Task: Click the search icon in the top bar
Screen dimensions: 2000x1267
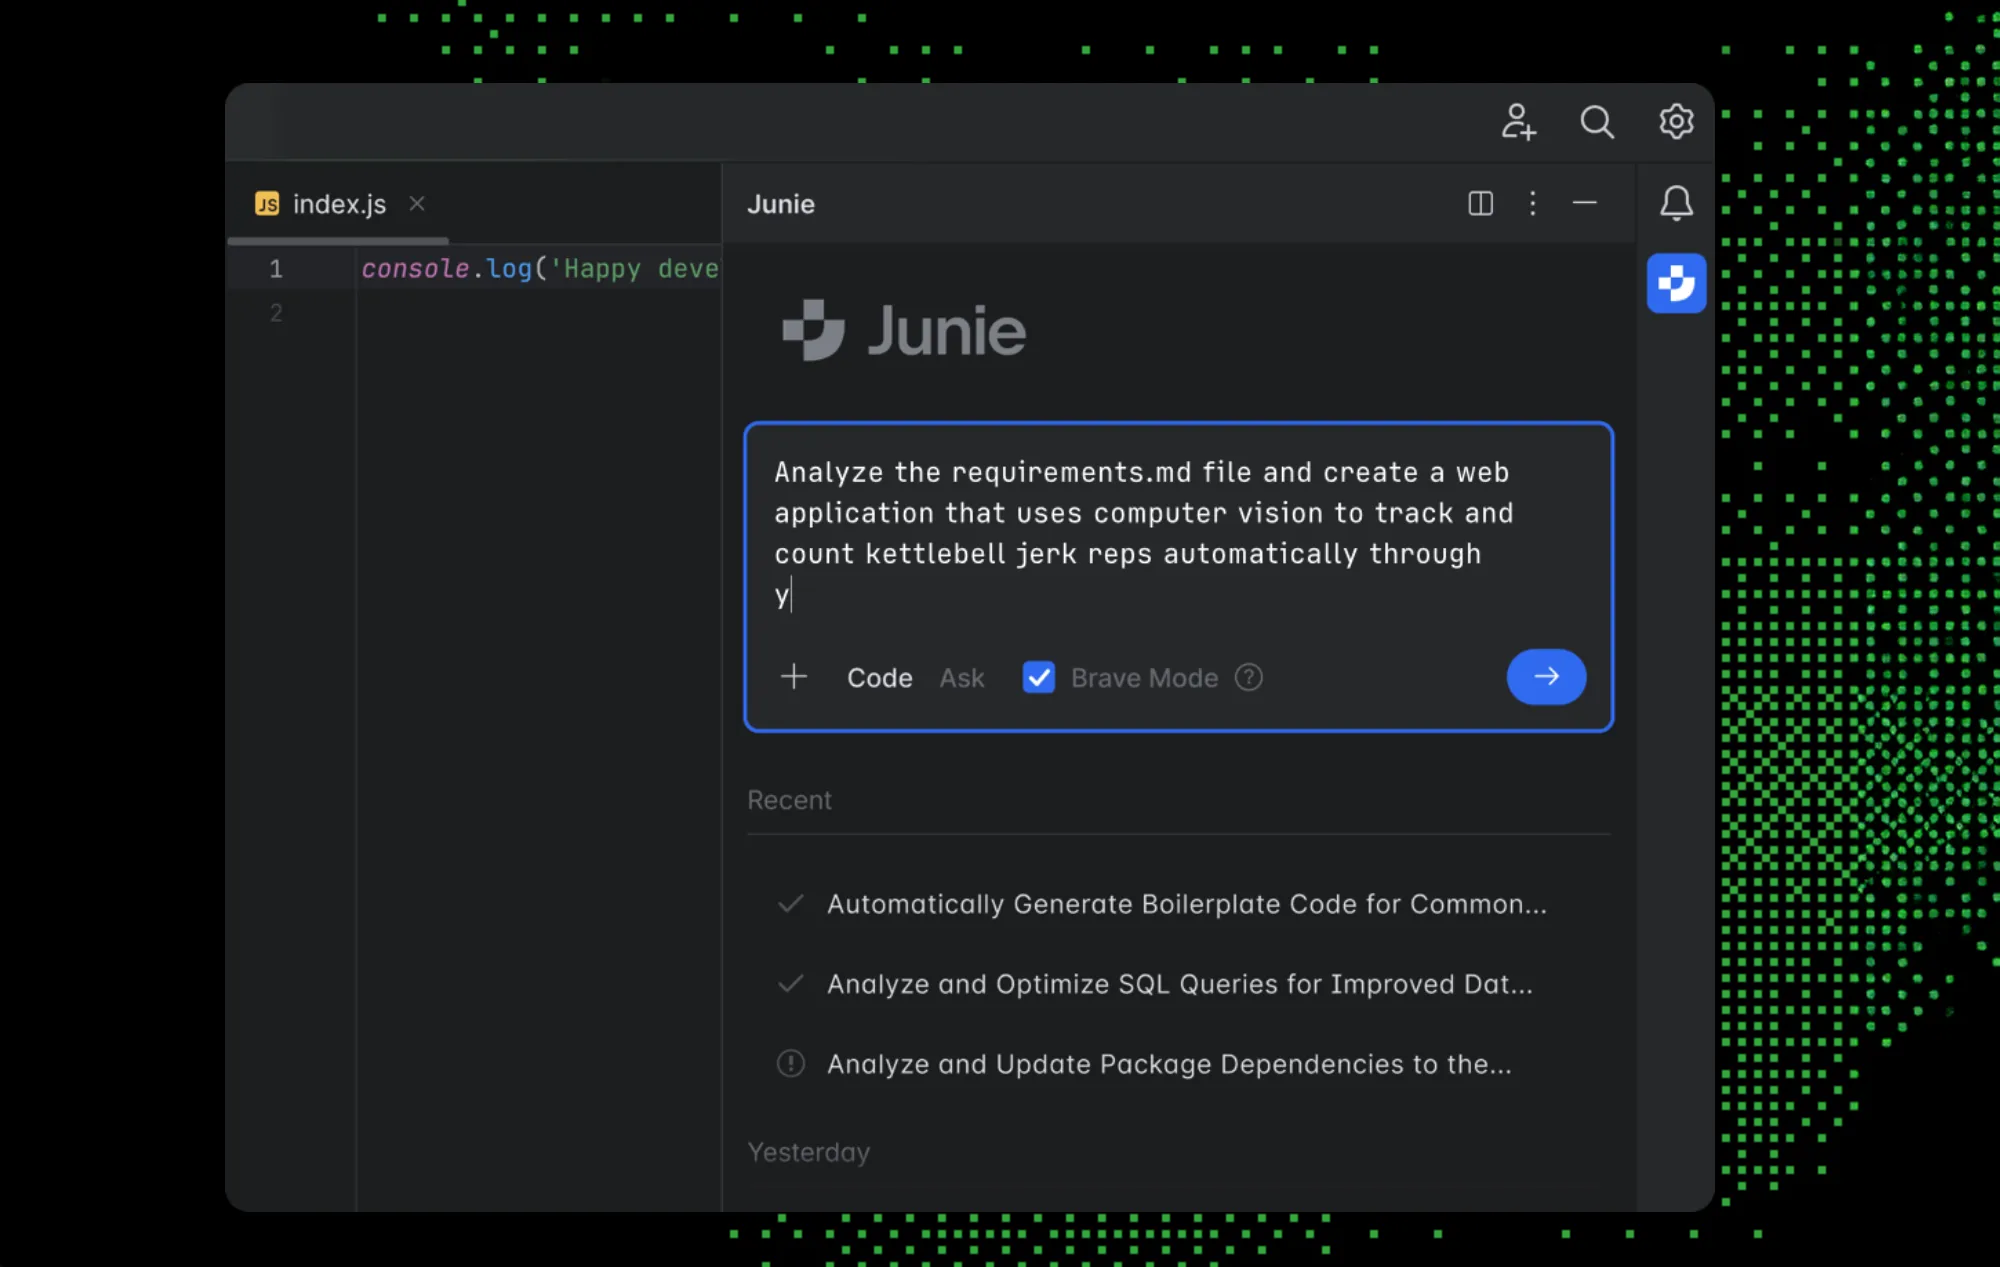Action: pos(1597,121)
